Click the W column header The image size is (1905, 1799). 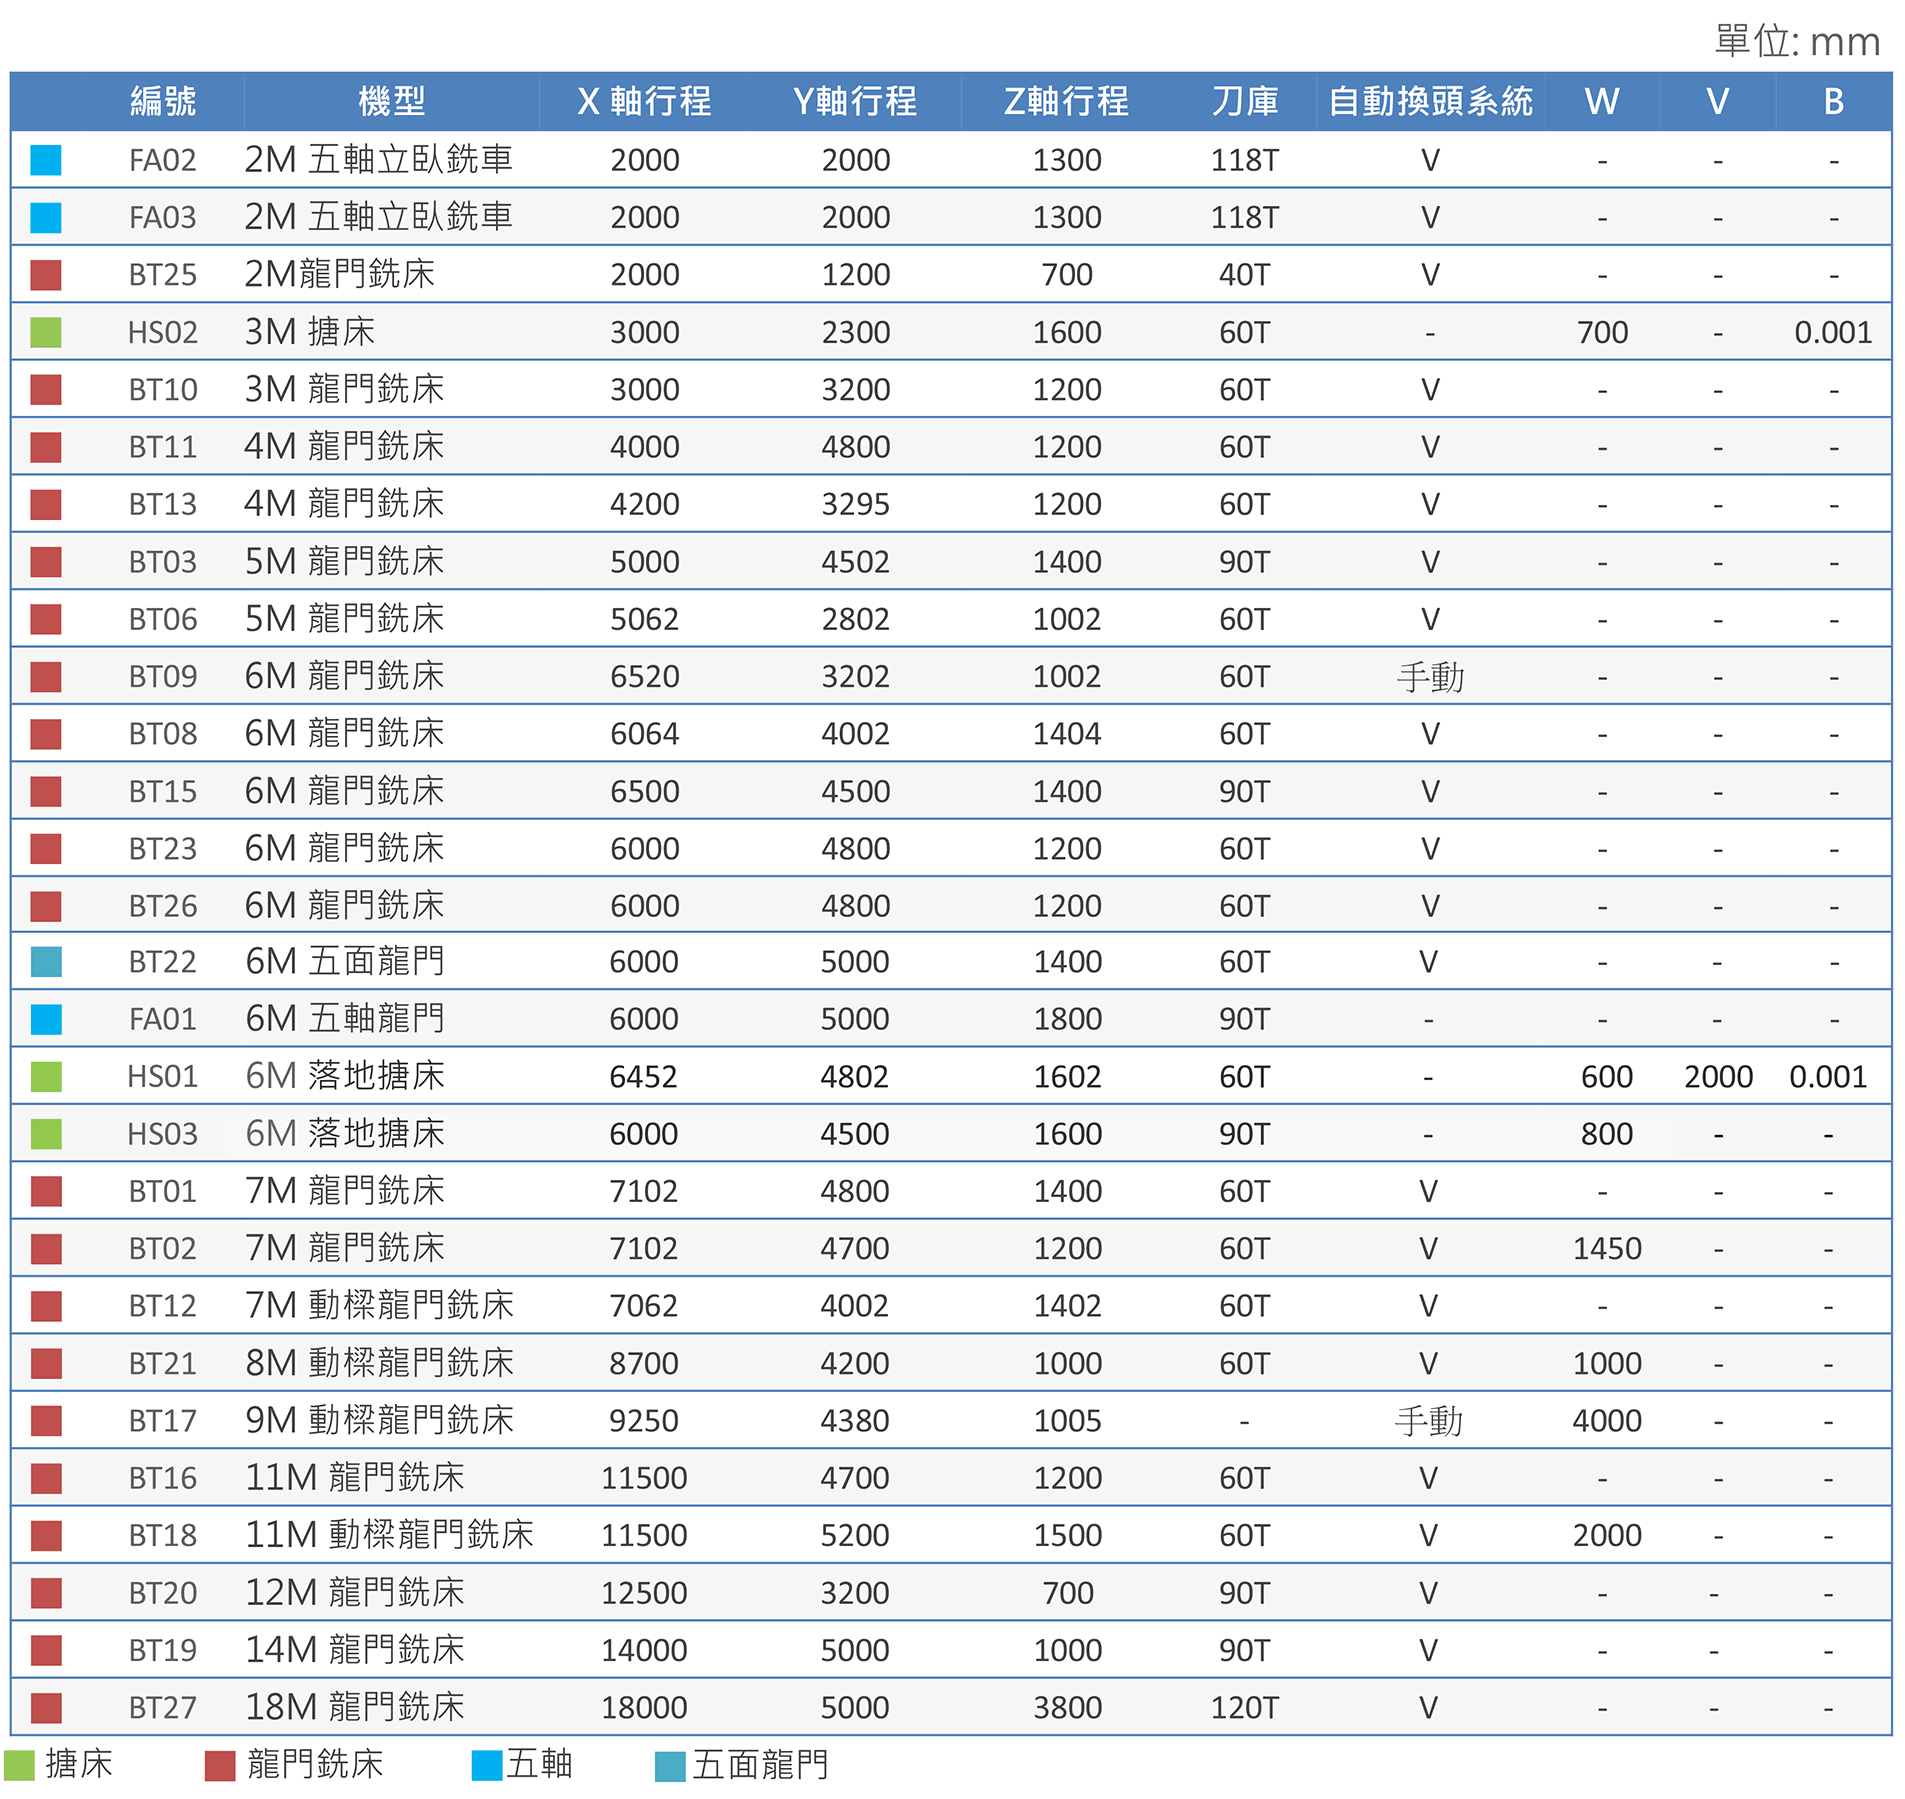click(x=1602, y=101)
